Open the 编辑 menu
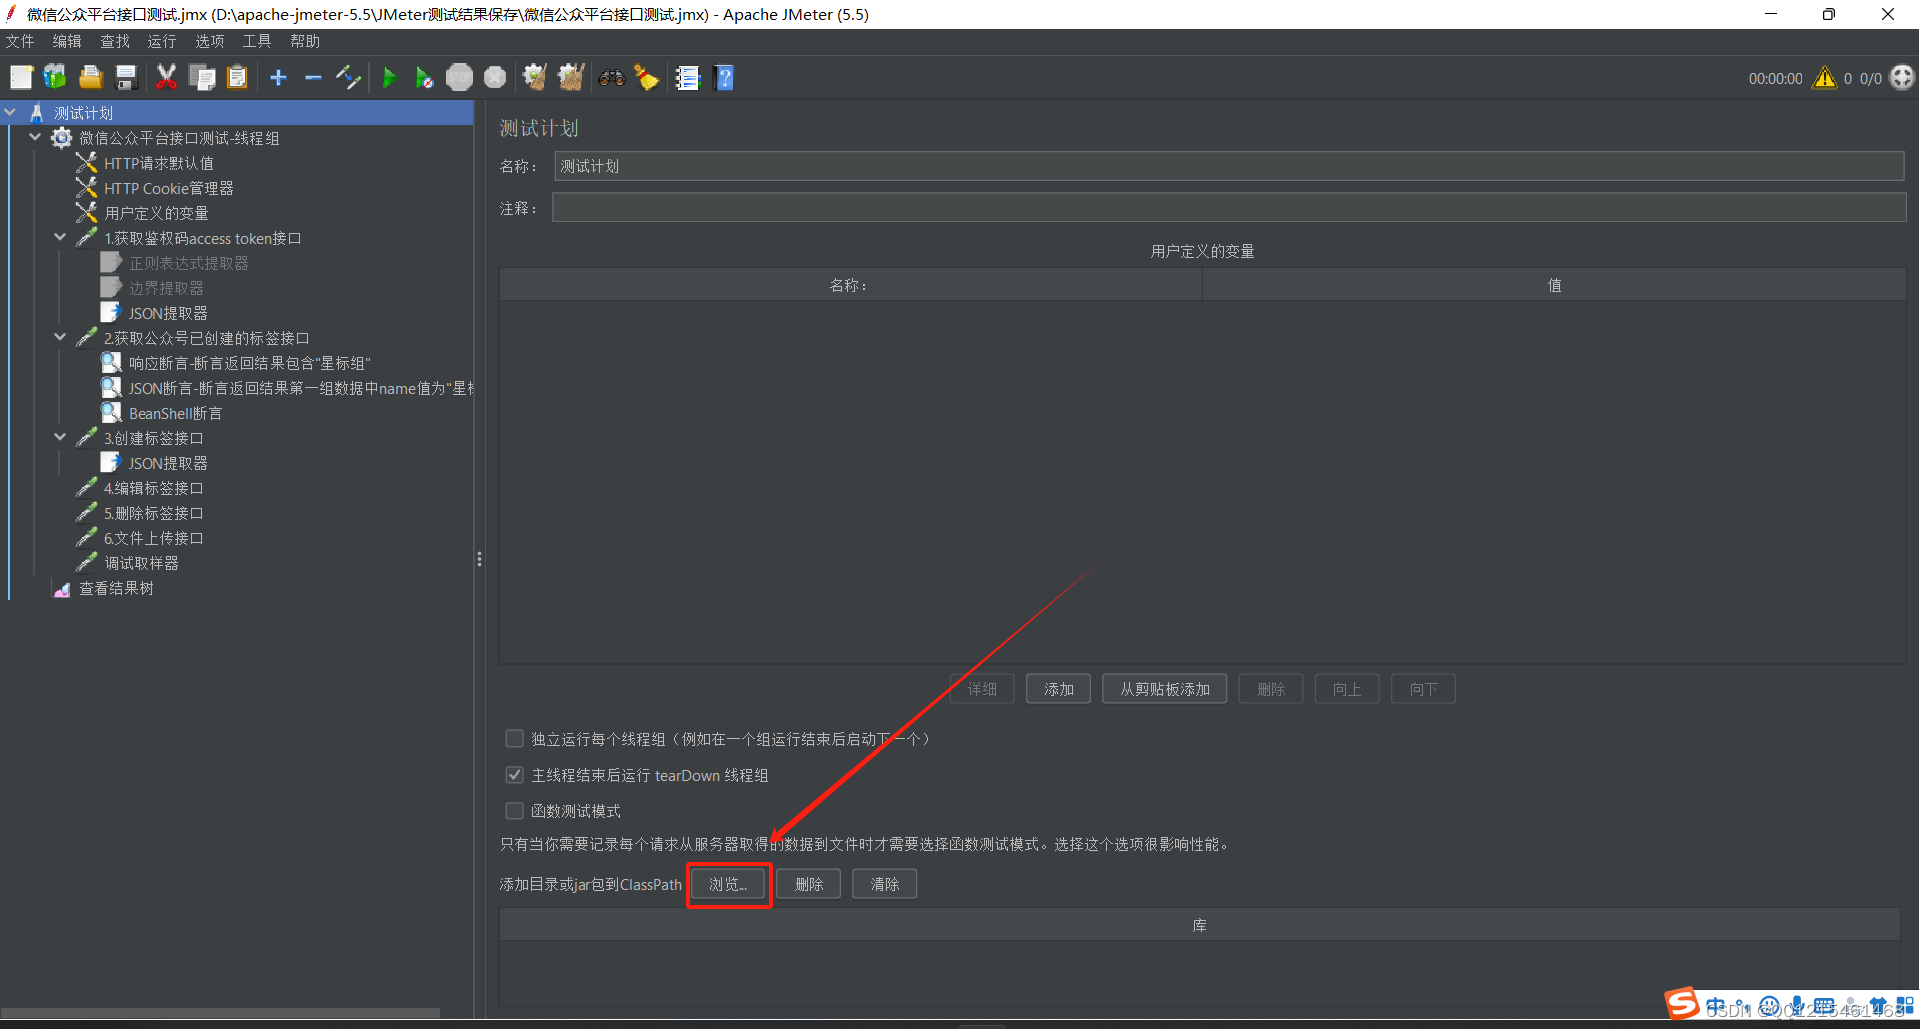Screen dimensions: 1920x1029 pos(67,41)
